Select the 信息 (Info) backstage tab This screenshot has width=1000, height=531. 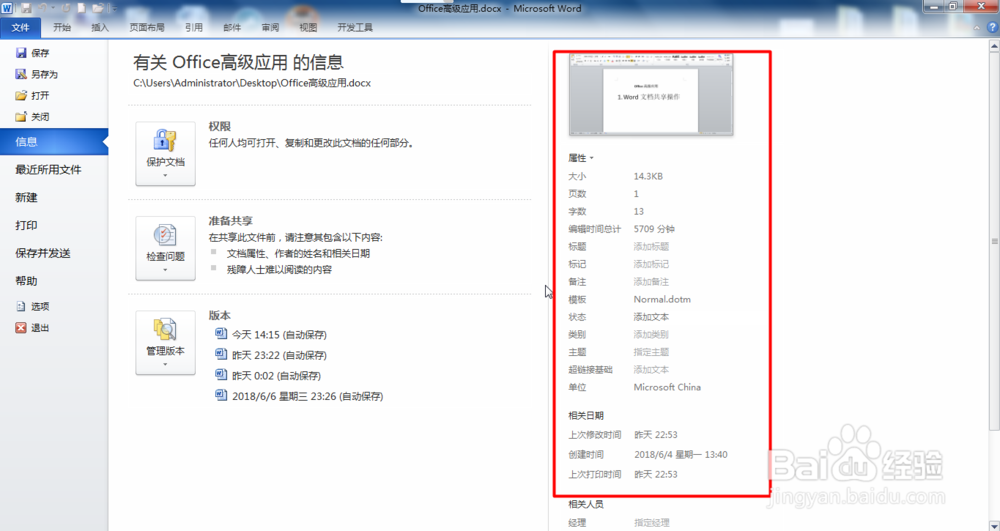pyautogui.click(x=54, y=142)
